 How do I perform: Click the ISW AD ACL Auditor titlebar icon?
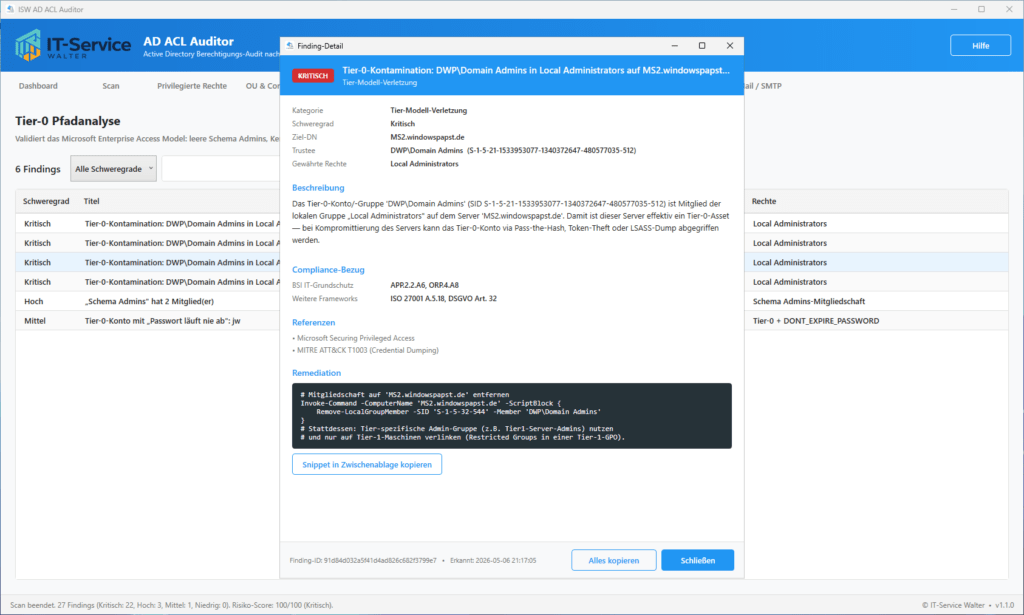[x=10, y=9]
